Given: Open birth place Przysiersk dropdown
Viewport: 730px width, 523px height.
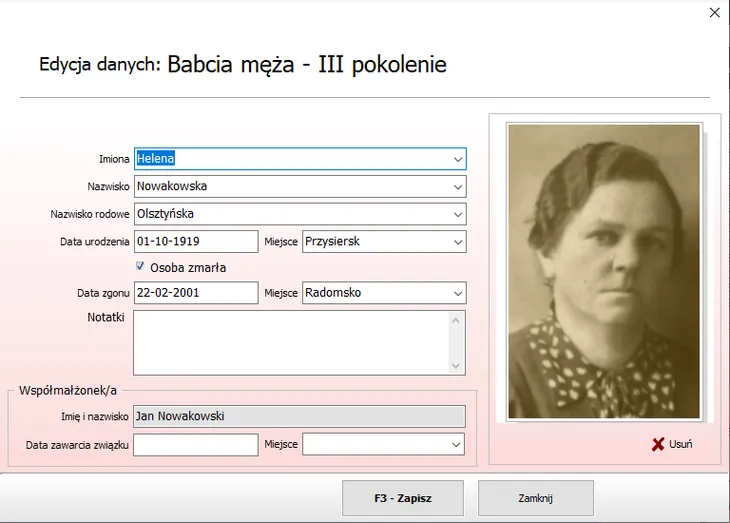Looking at the screenshot, I should point(458,242).
